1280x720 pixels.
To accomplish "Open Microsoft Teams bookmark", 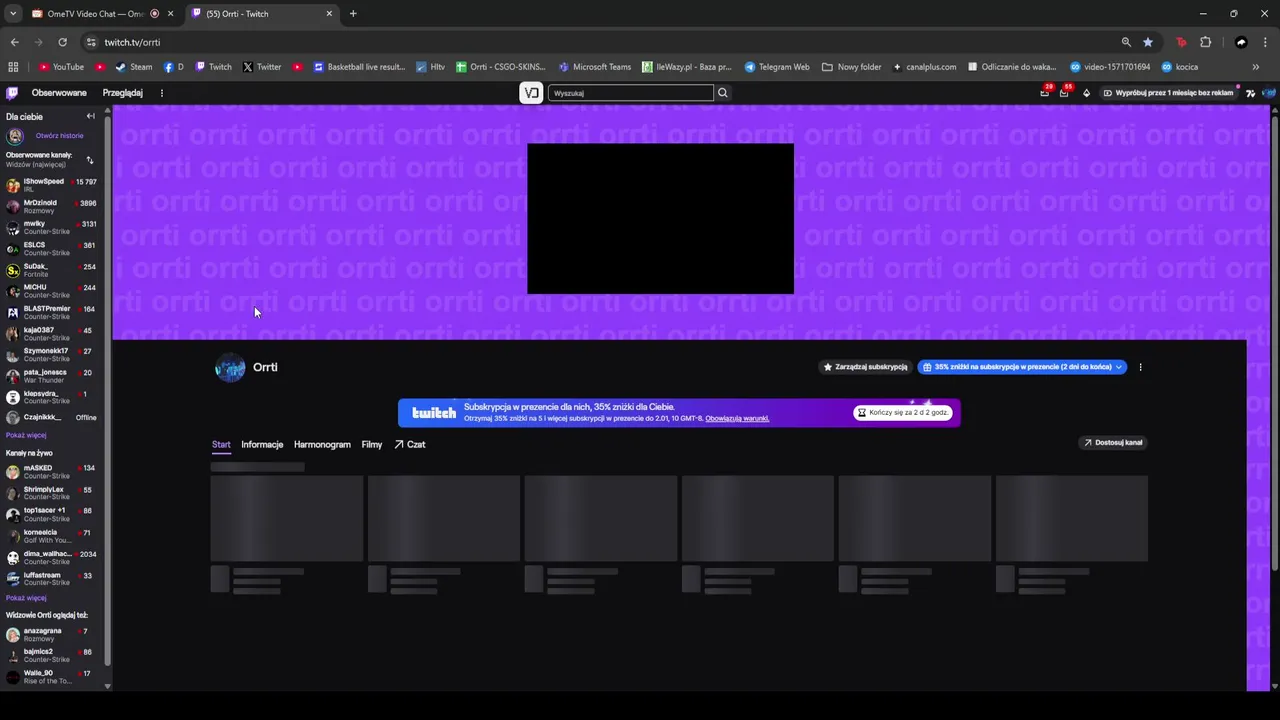I will 595,67.
